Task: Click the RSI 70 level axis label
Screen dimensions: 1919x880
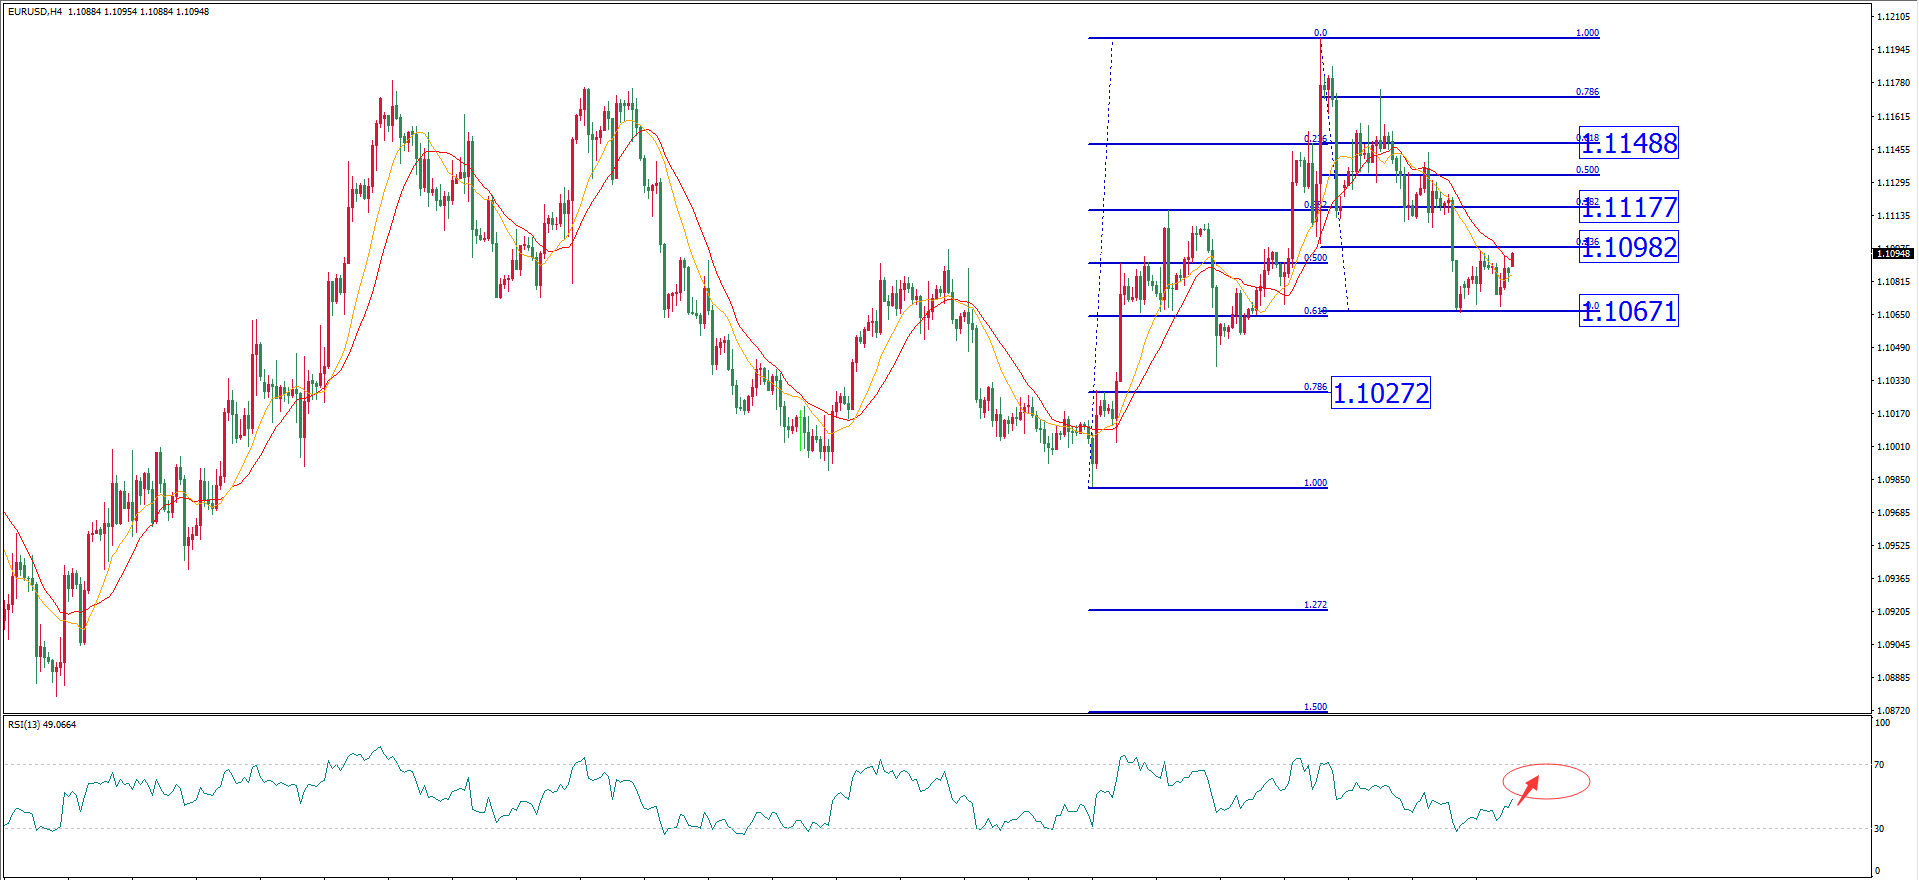Action: (x=1879, y=765)
